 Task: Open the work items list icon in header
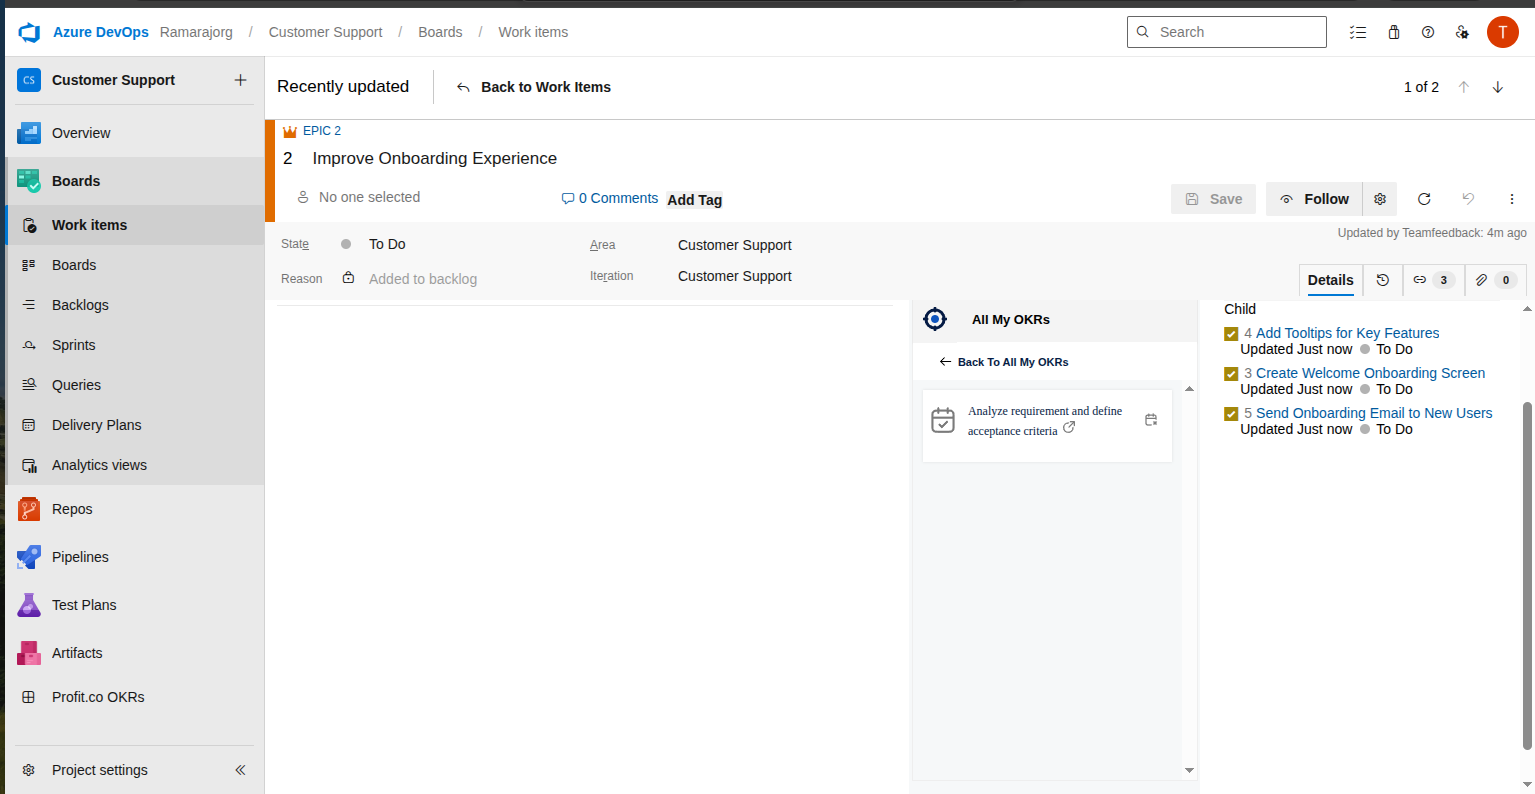(x=1358, y=32)
